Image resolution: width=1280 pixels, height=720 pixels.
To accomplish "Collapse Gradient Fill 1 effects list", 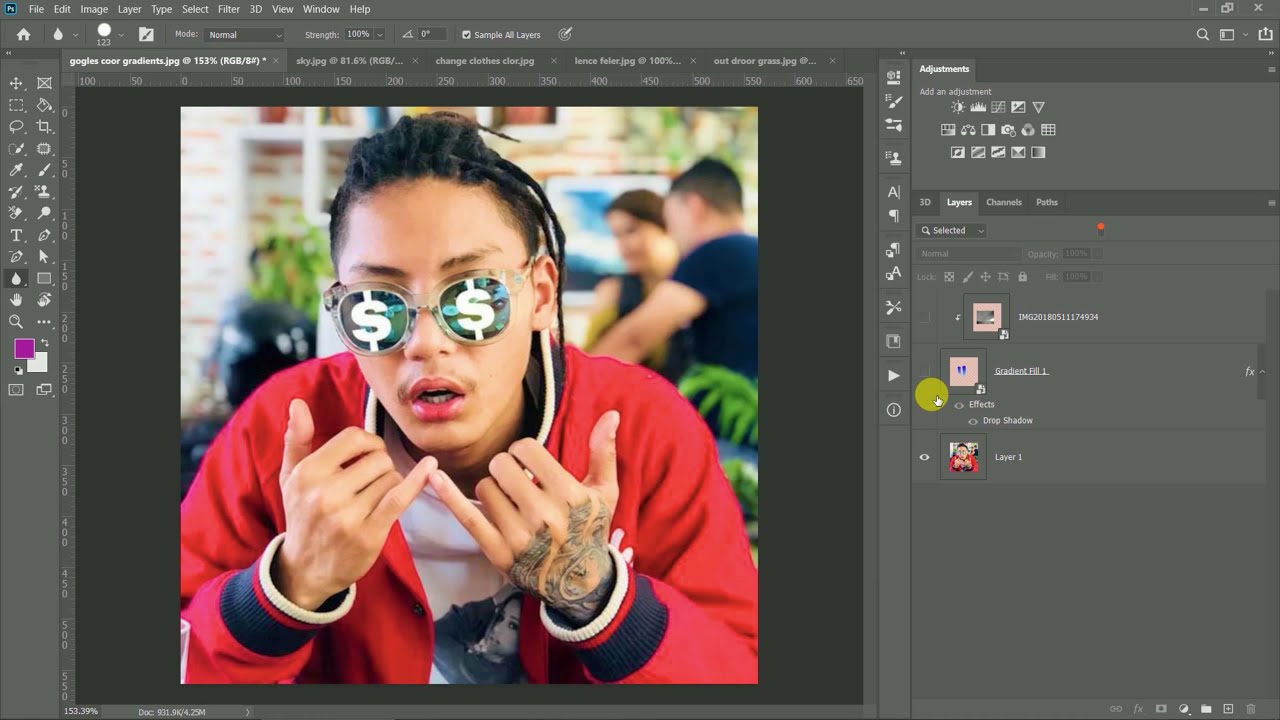I will (1262, 371).
